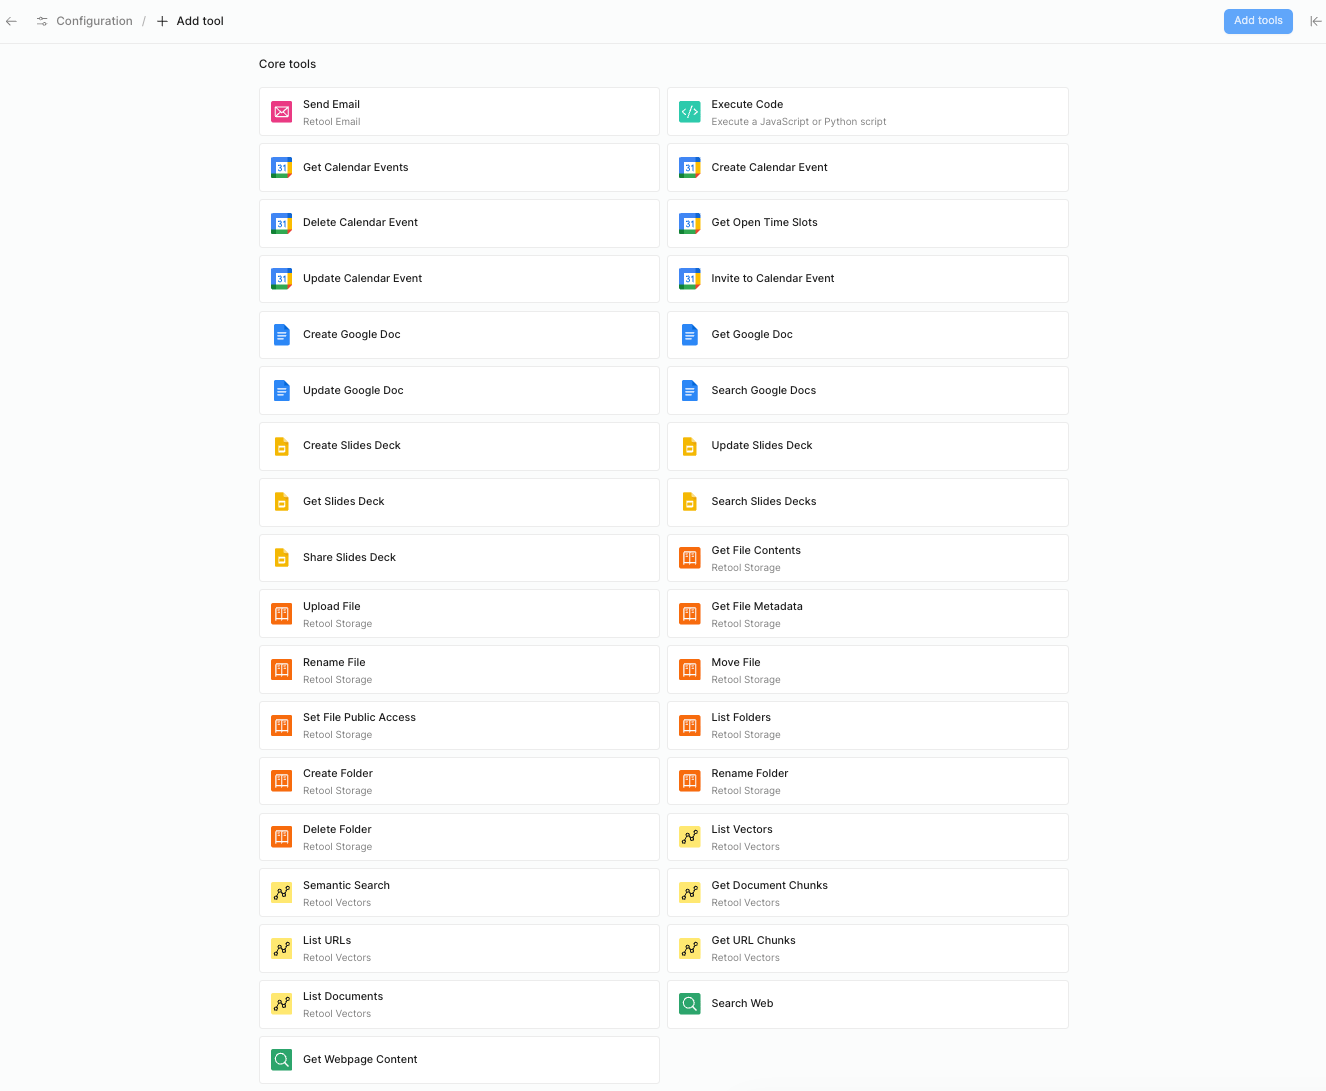Select the Get Webpage Content tool

pos(458,1060)
